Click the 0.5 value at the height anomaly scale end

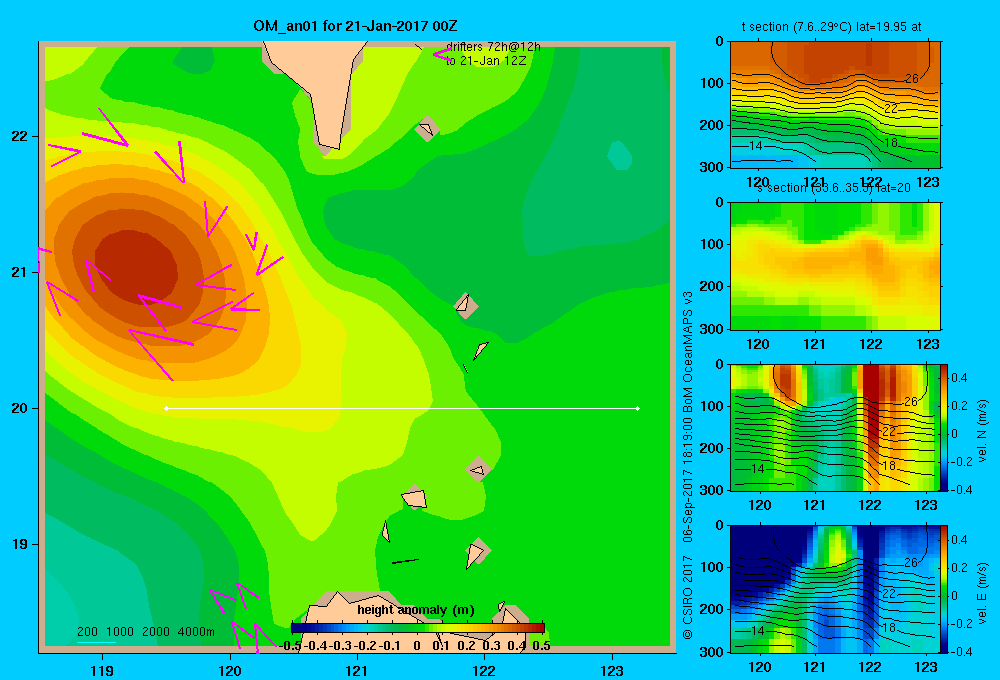(541, 646)
